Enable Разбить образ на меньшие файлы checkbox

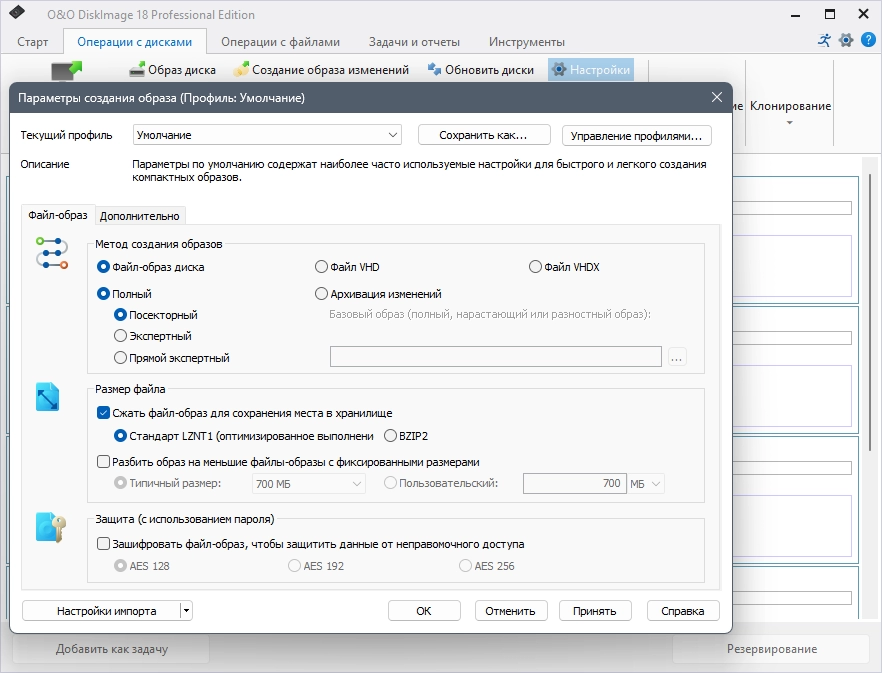point(289,462)
